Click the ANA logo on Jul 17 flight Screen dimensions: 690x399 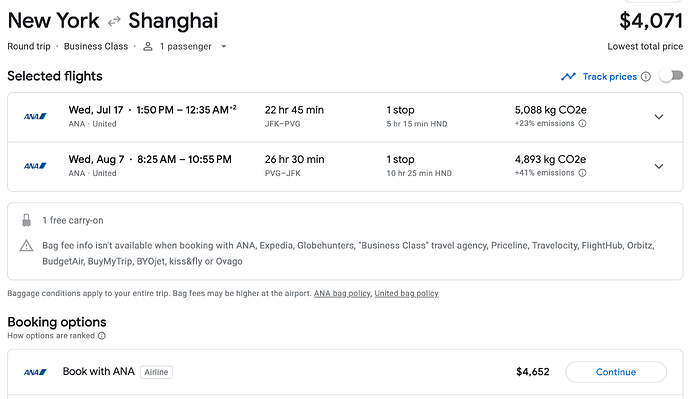[x=35, y=117]
